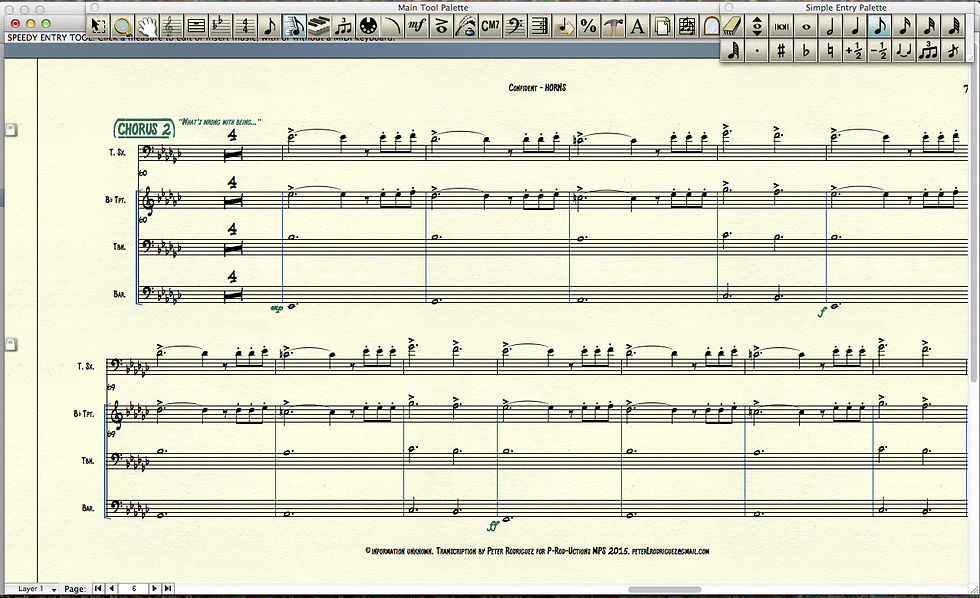This screenshot has width=980, height=598.
Task: Select the Smart Shape slur tool
Action: click(392, 26)
